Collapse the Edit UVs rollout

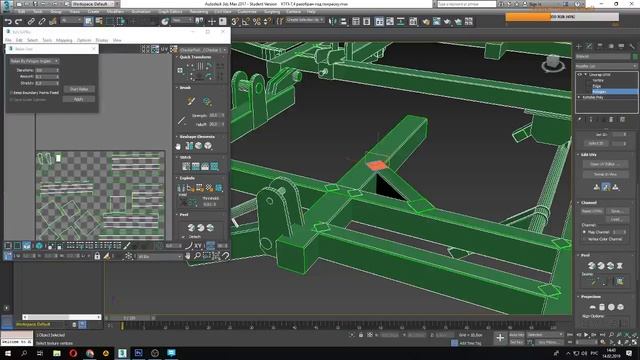tap(588, 155)
